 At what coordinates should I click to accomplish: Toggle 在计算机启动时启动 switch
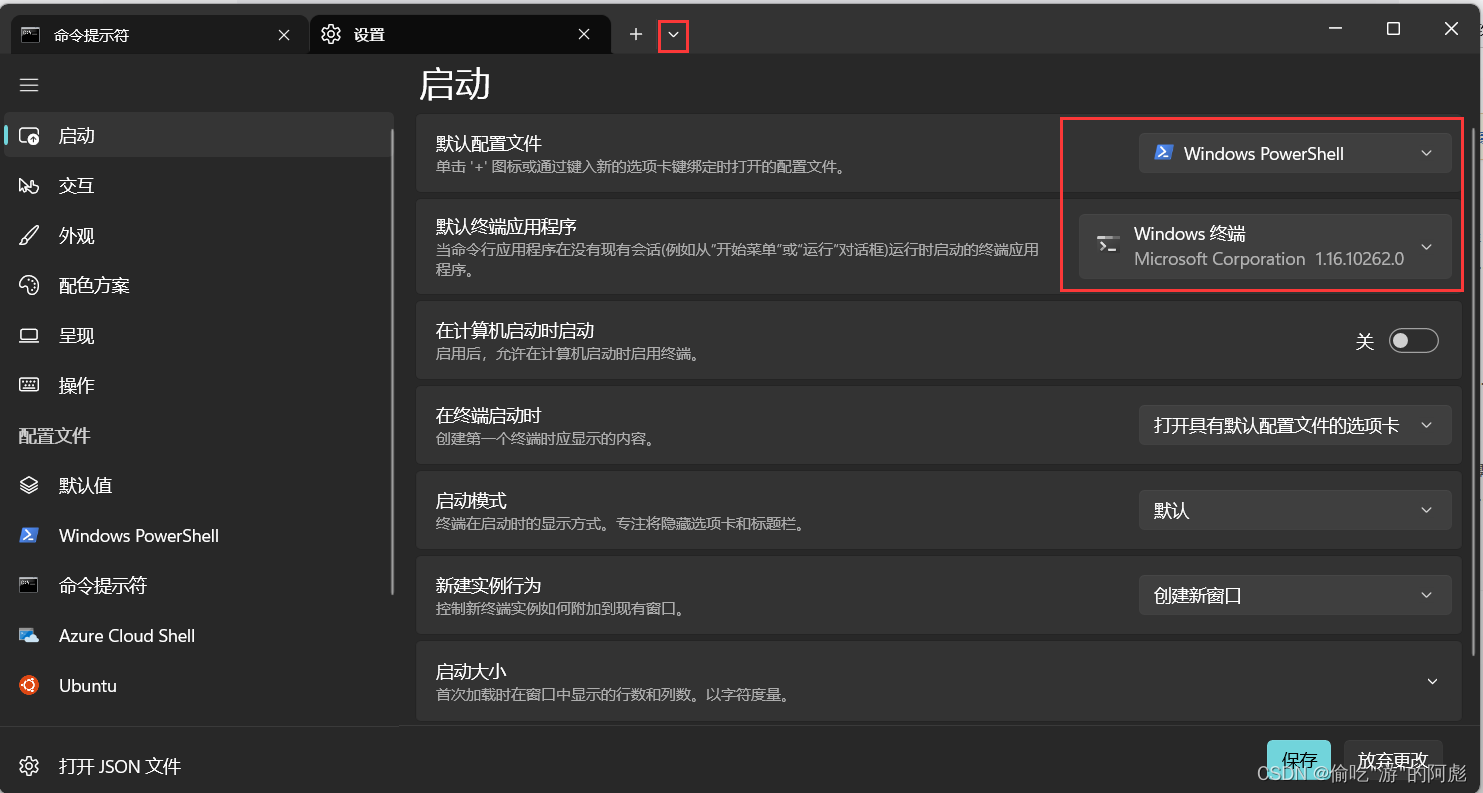coord(1414,341)
